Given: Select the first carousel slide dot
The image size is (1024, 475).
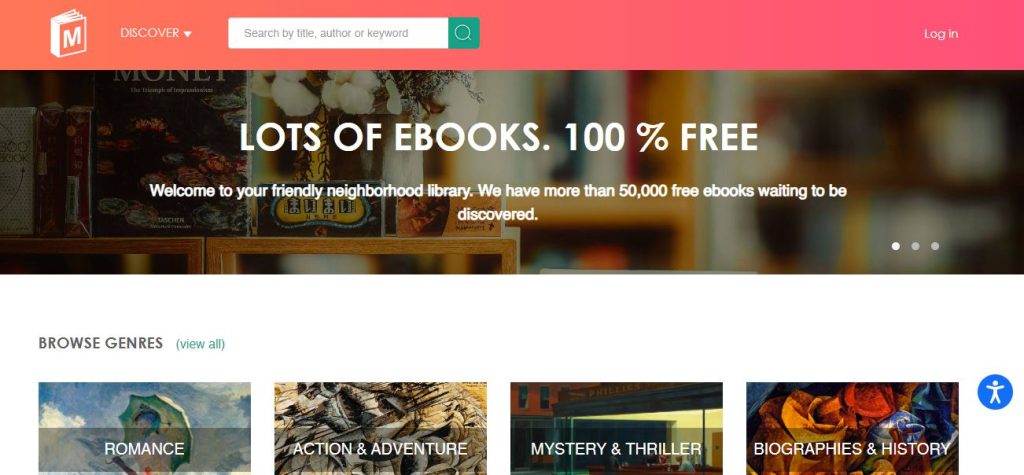Looking at the screenshot, I should [x=895, y=246].
